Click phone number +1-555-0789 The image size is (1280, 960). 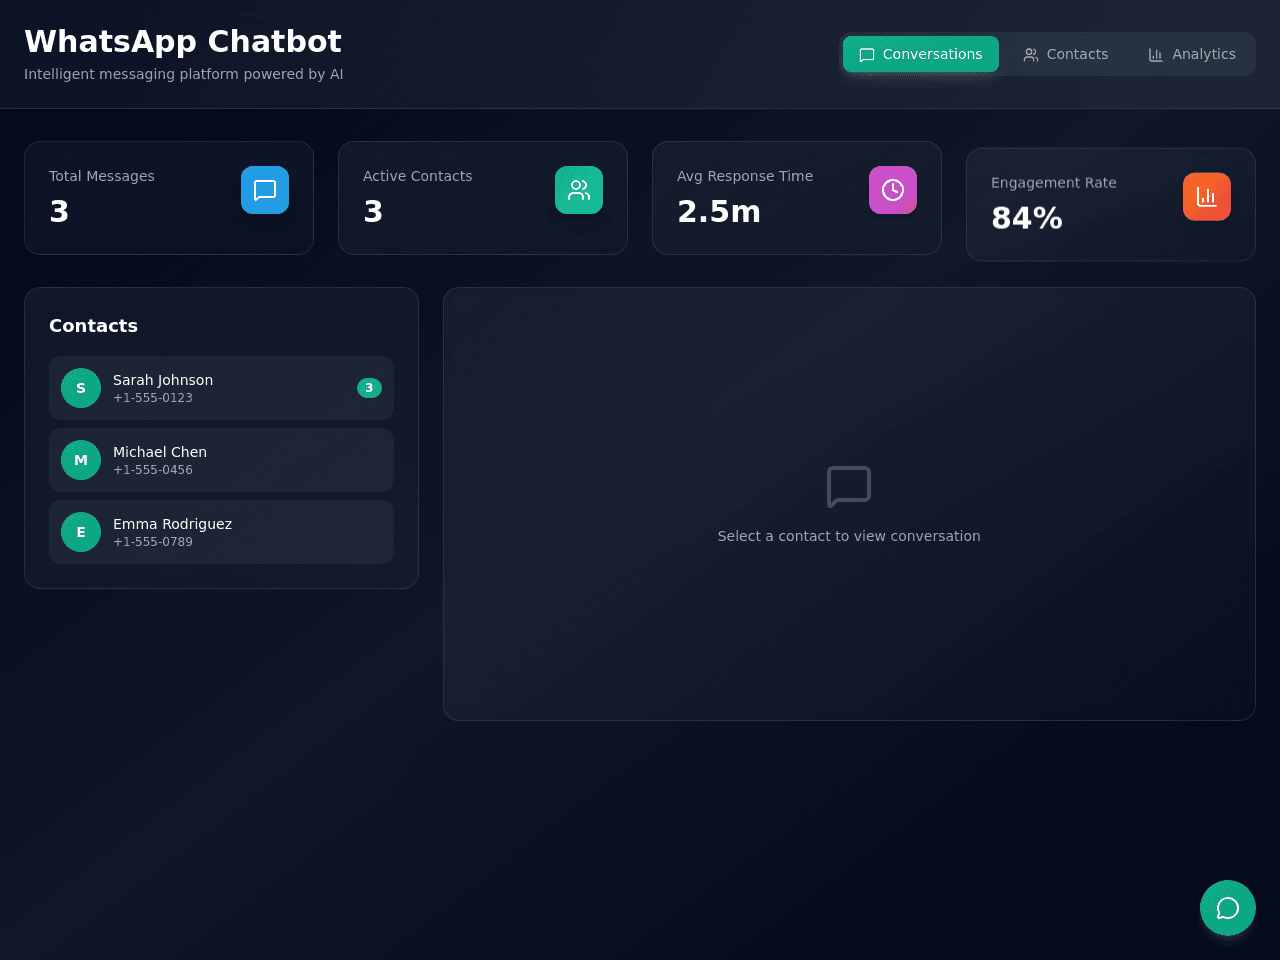(x=153, y=542)
